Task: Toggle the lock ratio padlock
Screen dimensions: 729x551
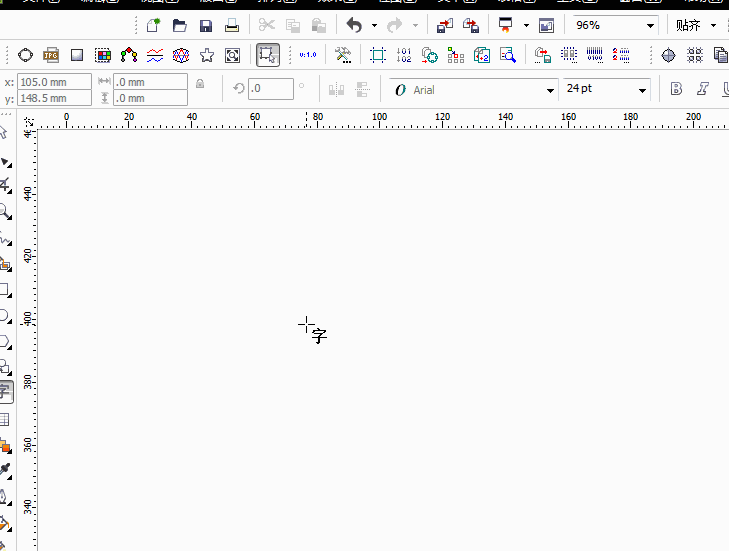Action: point(200,83)
